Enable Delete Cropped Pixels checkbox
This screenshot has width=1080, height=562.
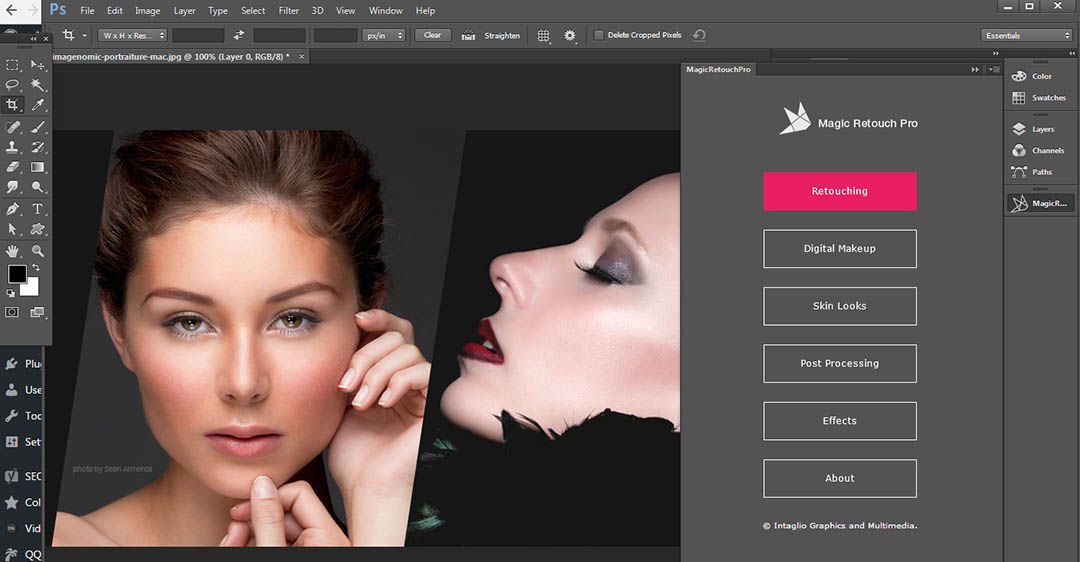click(599, 35)
